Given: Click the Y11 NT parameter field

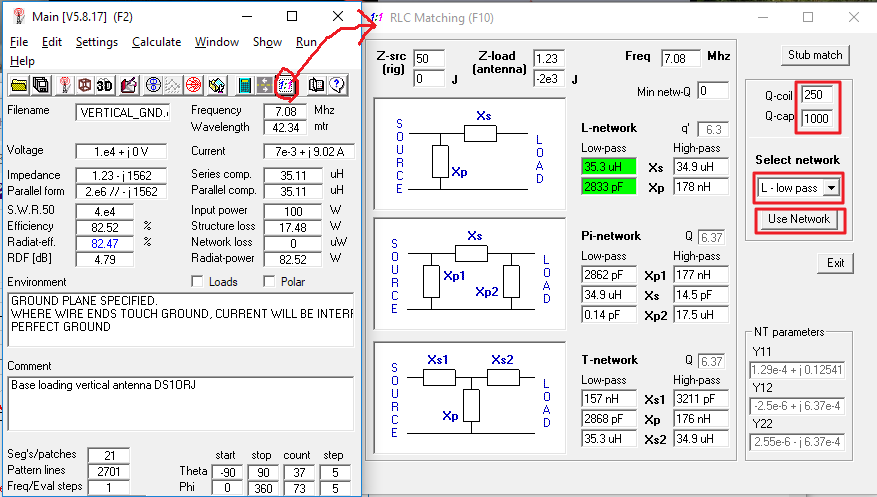Looking at the screenshot, I should pos(796,370).
